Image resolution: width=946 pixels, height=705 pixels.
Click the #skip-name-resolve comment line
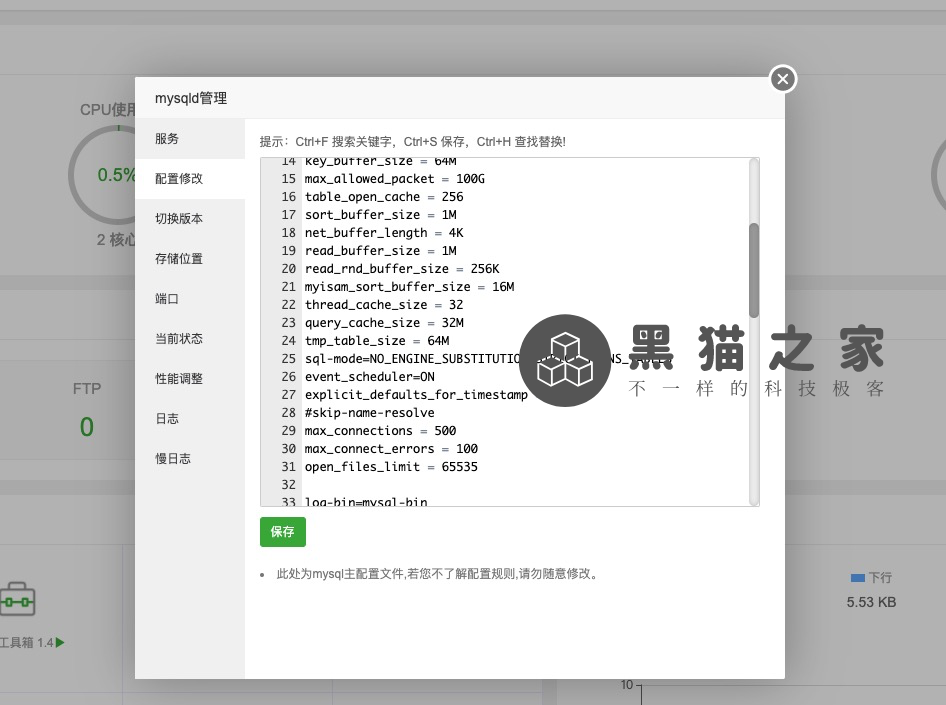tap(369, 413)
